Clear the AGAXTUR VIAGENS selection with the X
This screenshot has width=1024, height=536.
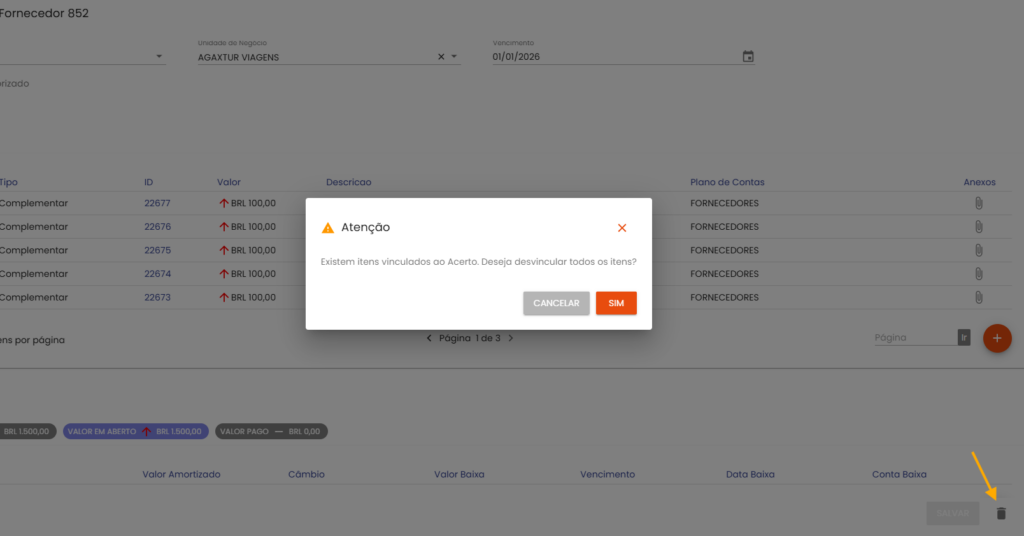click(x=441, y=57)
